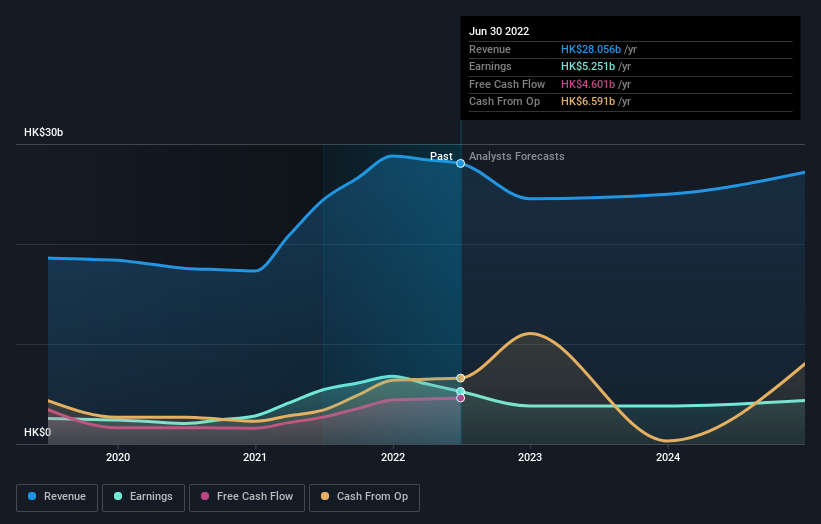Click the blue Revenue legend dot
The image size is (821, 524).
tap(32, 496)
